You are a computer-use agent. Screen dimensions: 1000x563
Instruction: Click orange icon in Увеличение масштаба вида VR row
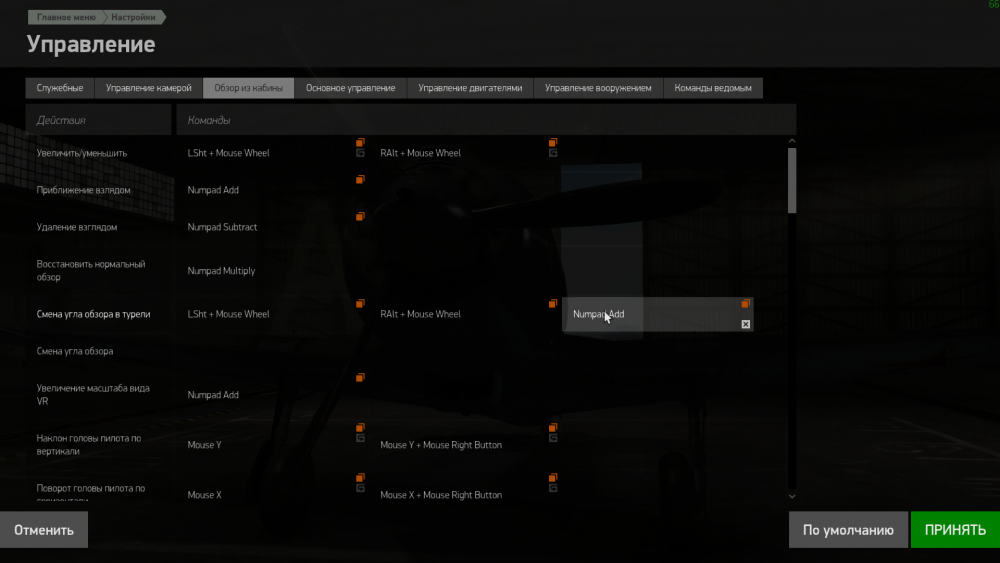click(x=360, y=378)
